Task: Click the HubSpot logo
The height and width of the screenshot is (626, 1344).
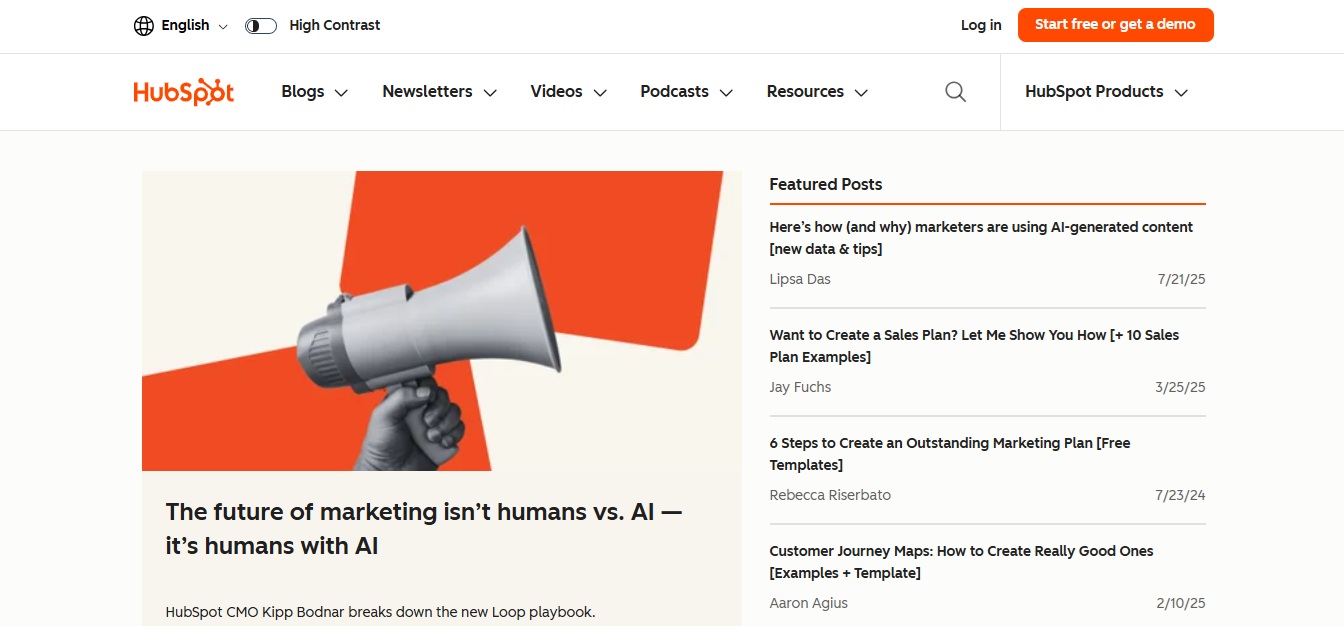Action: click(x=183, y=92)
